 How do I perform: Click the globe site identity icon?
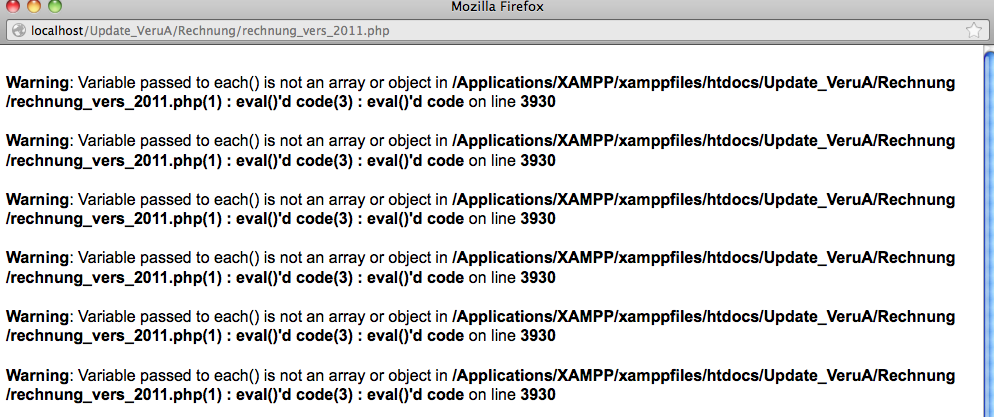(x=18, y=31)
